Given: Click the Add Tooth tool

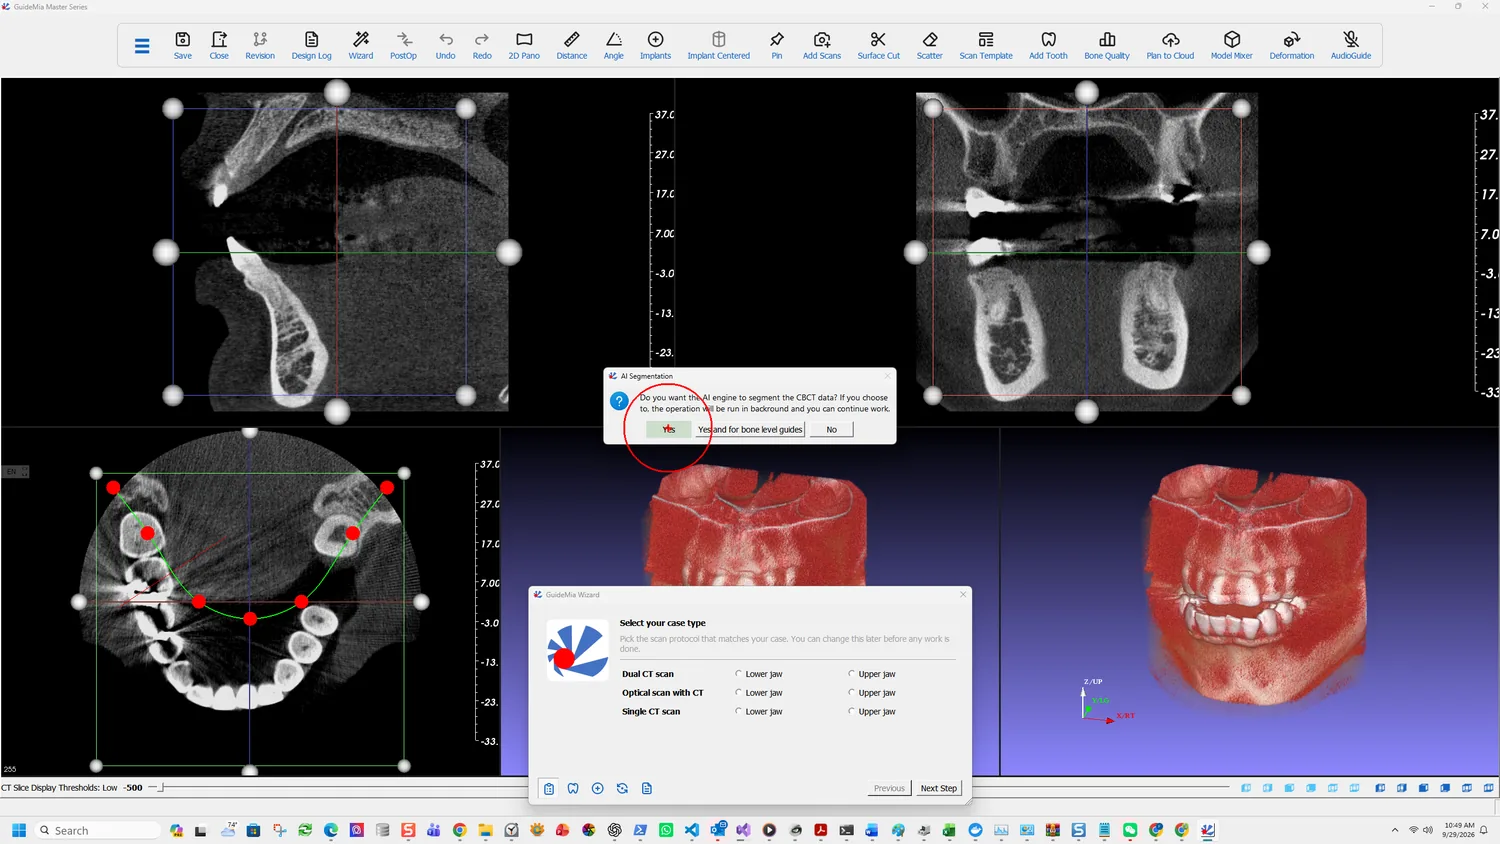Looking at the screenshot, I should click(1049, 46).
